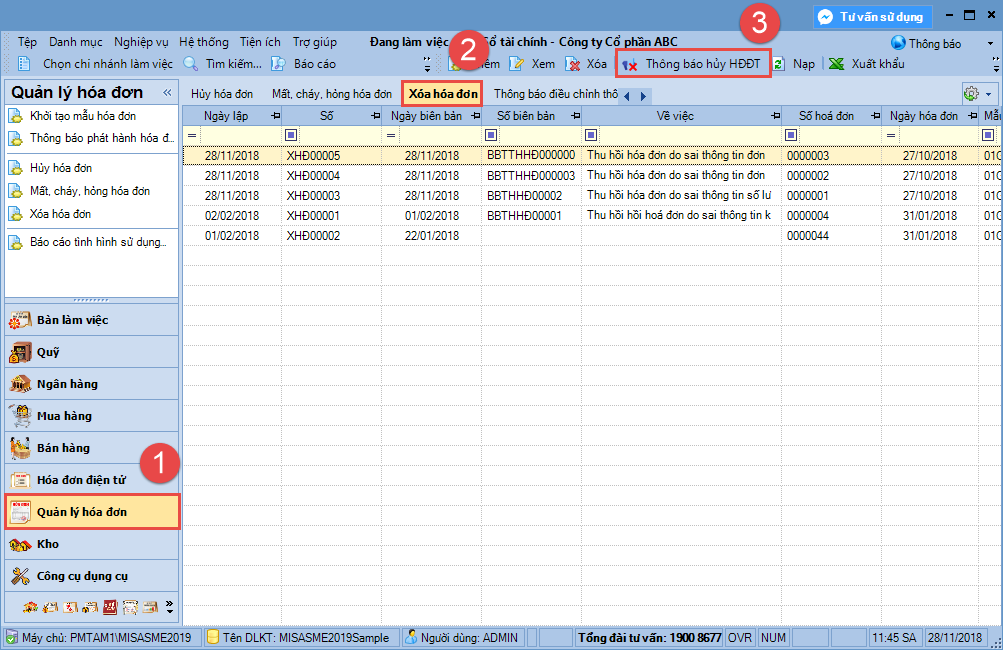Click the Messenger icon on Tư vấn sử dụng
1003x650 pixels.
pos(825,17)
